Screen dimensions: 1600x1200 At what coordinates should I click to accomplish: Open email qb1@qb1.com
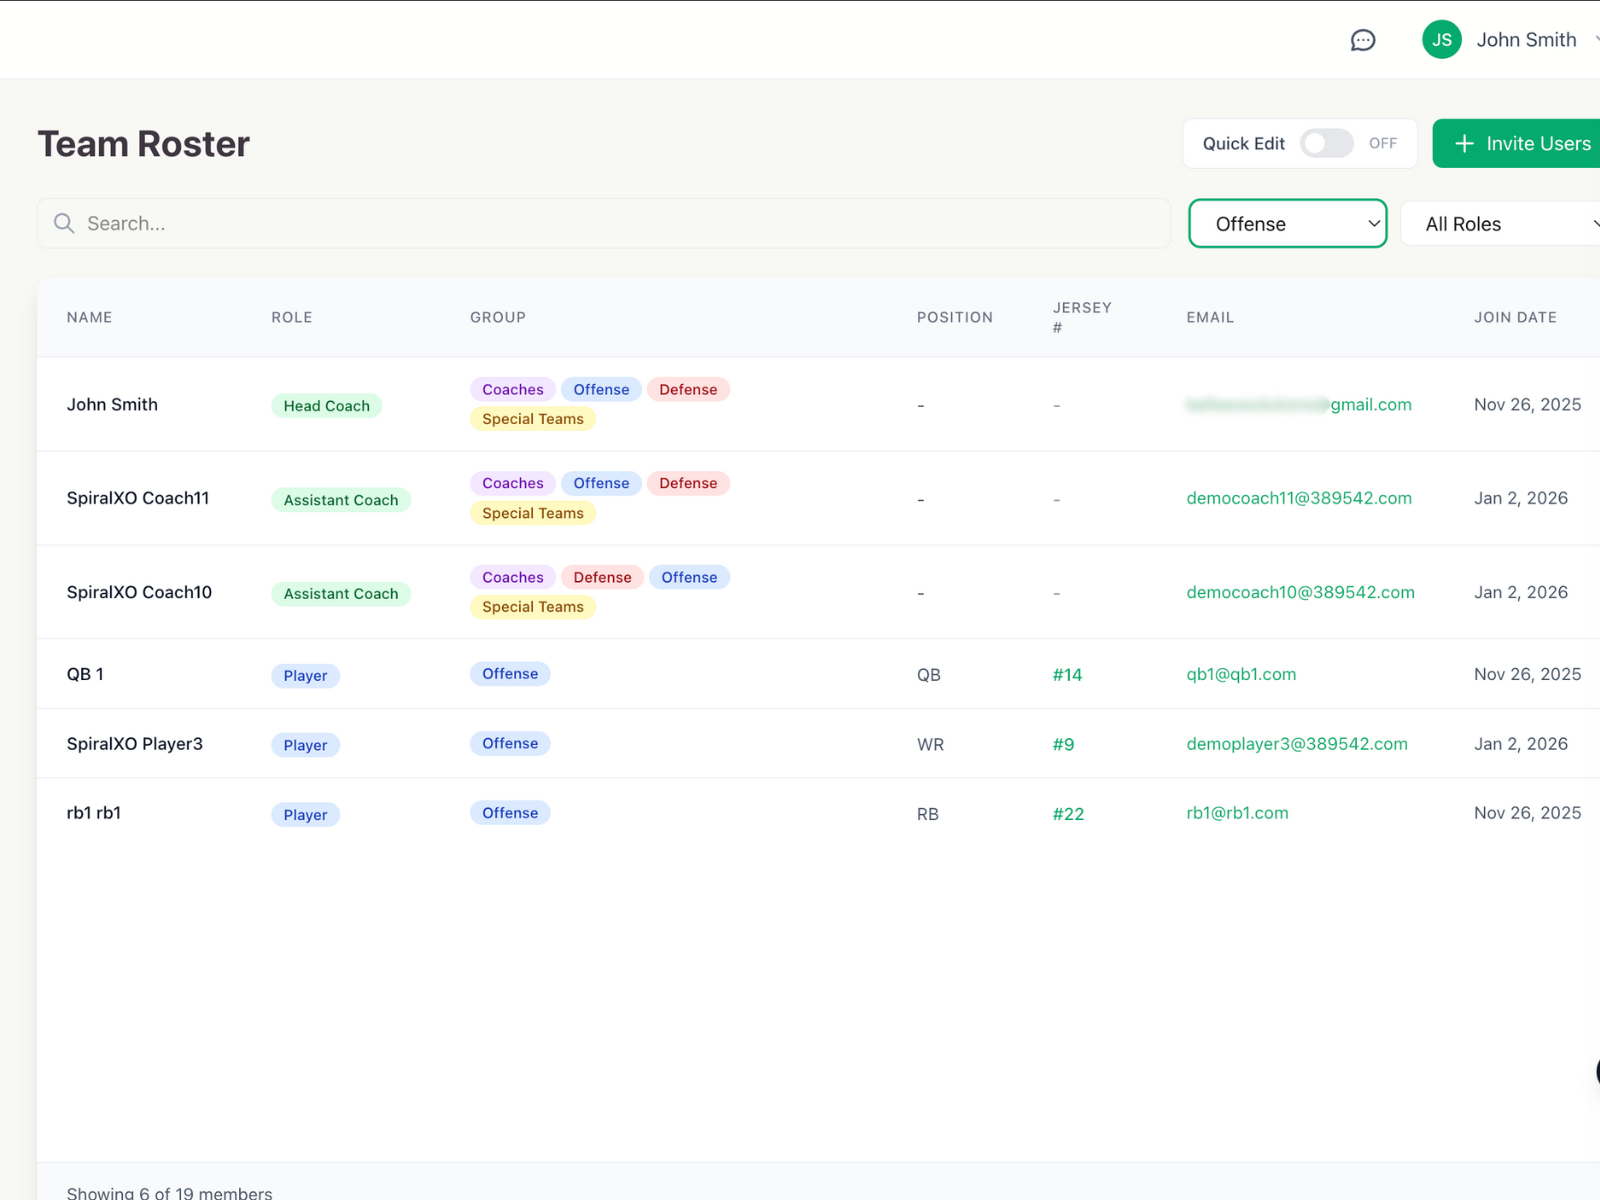click(1241, 674)
